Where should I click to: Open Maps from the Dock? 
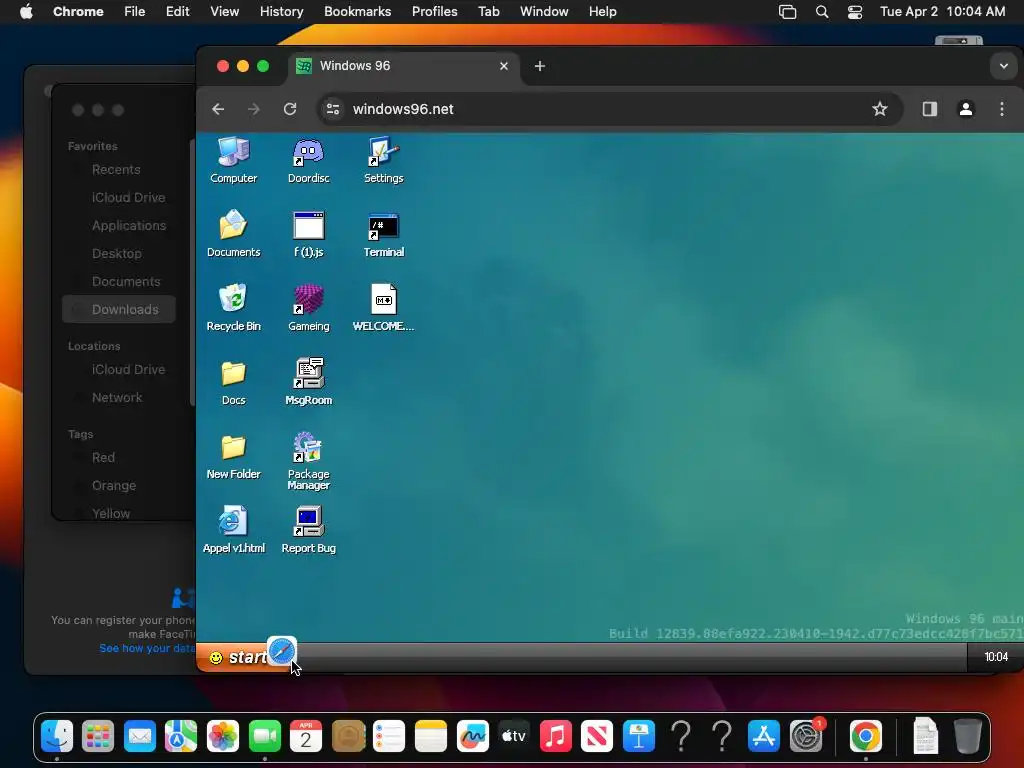click(x=181, y=737)
